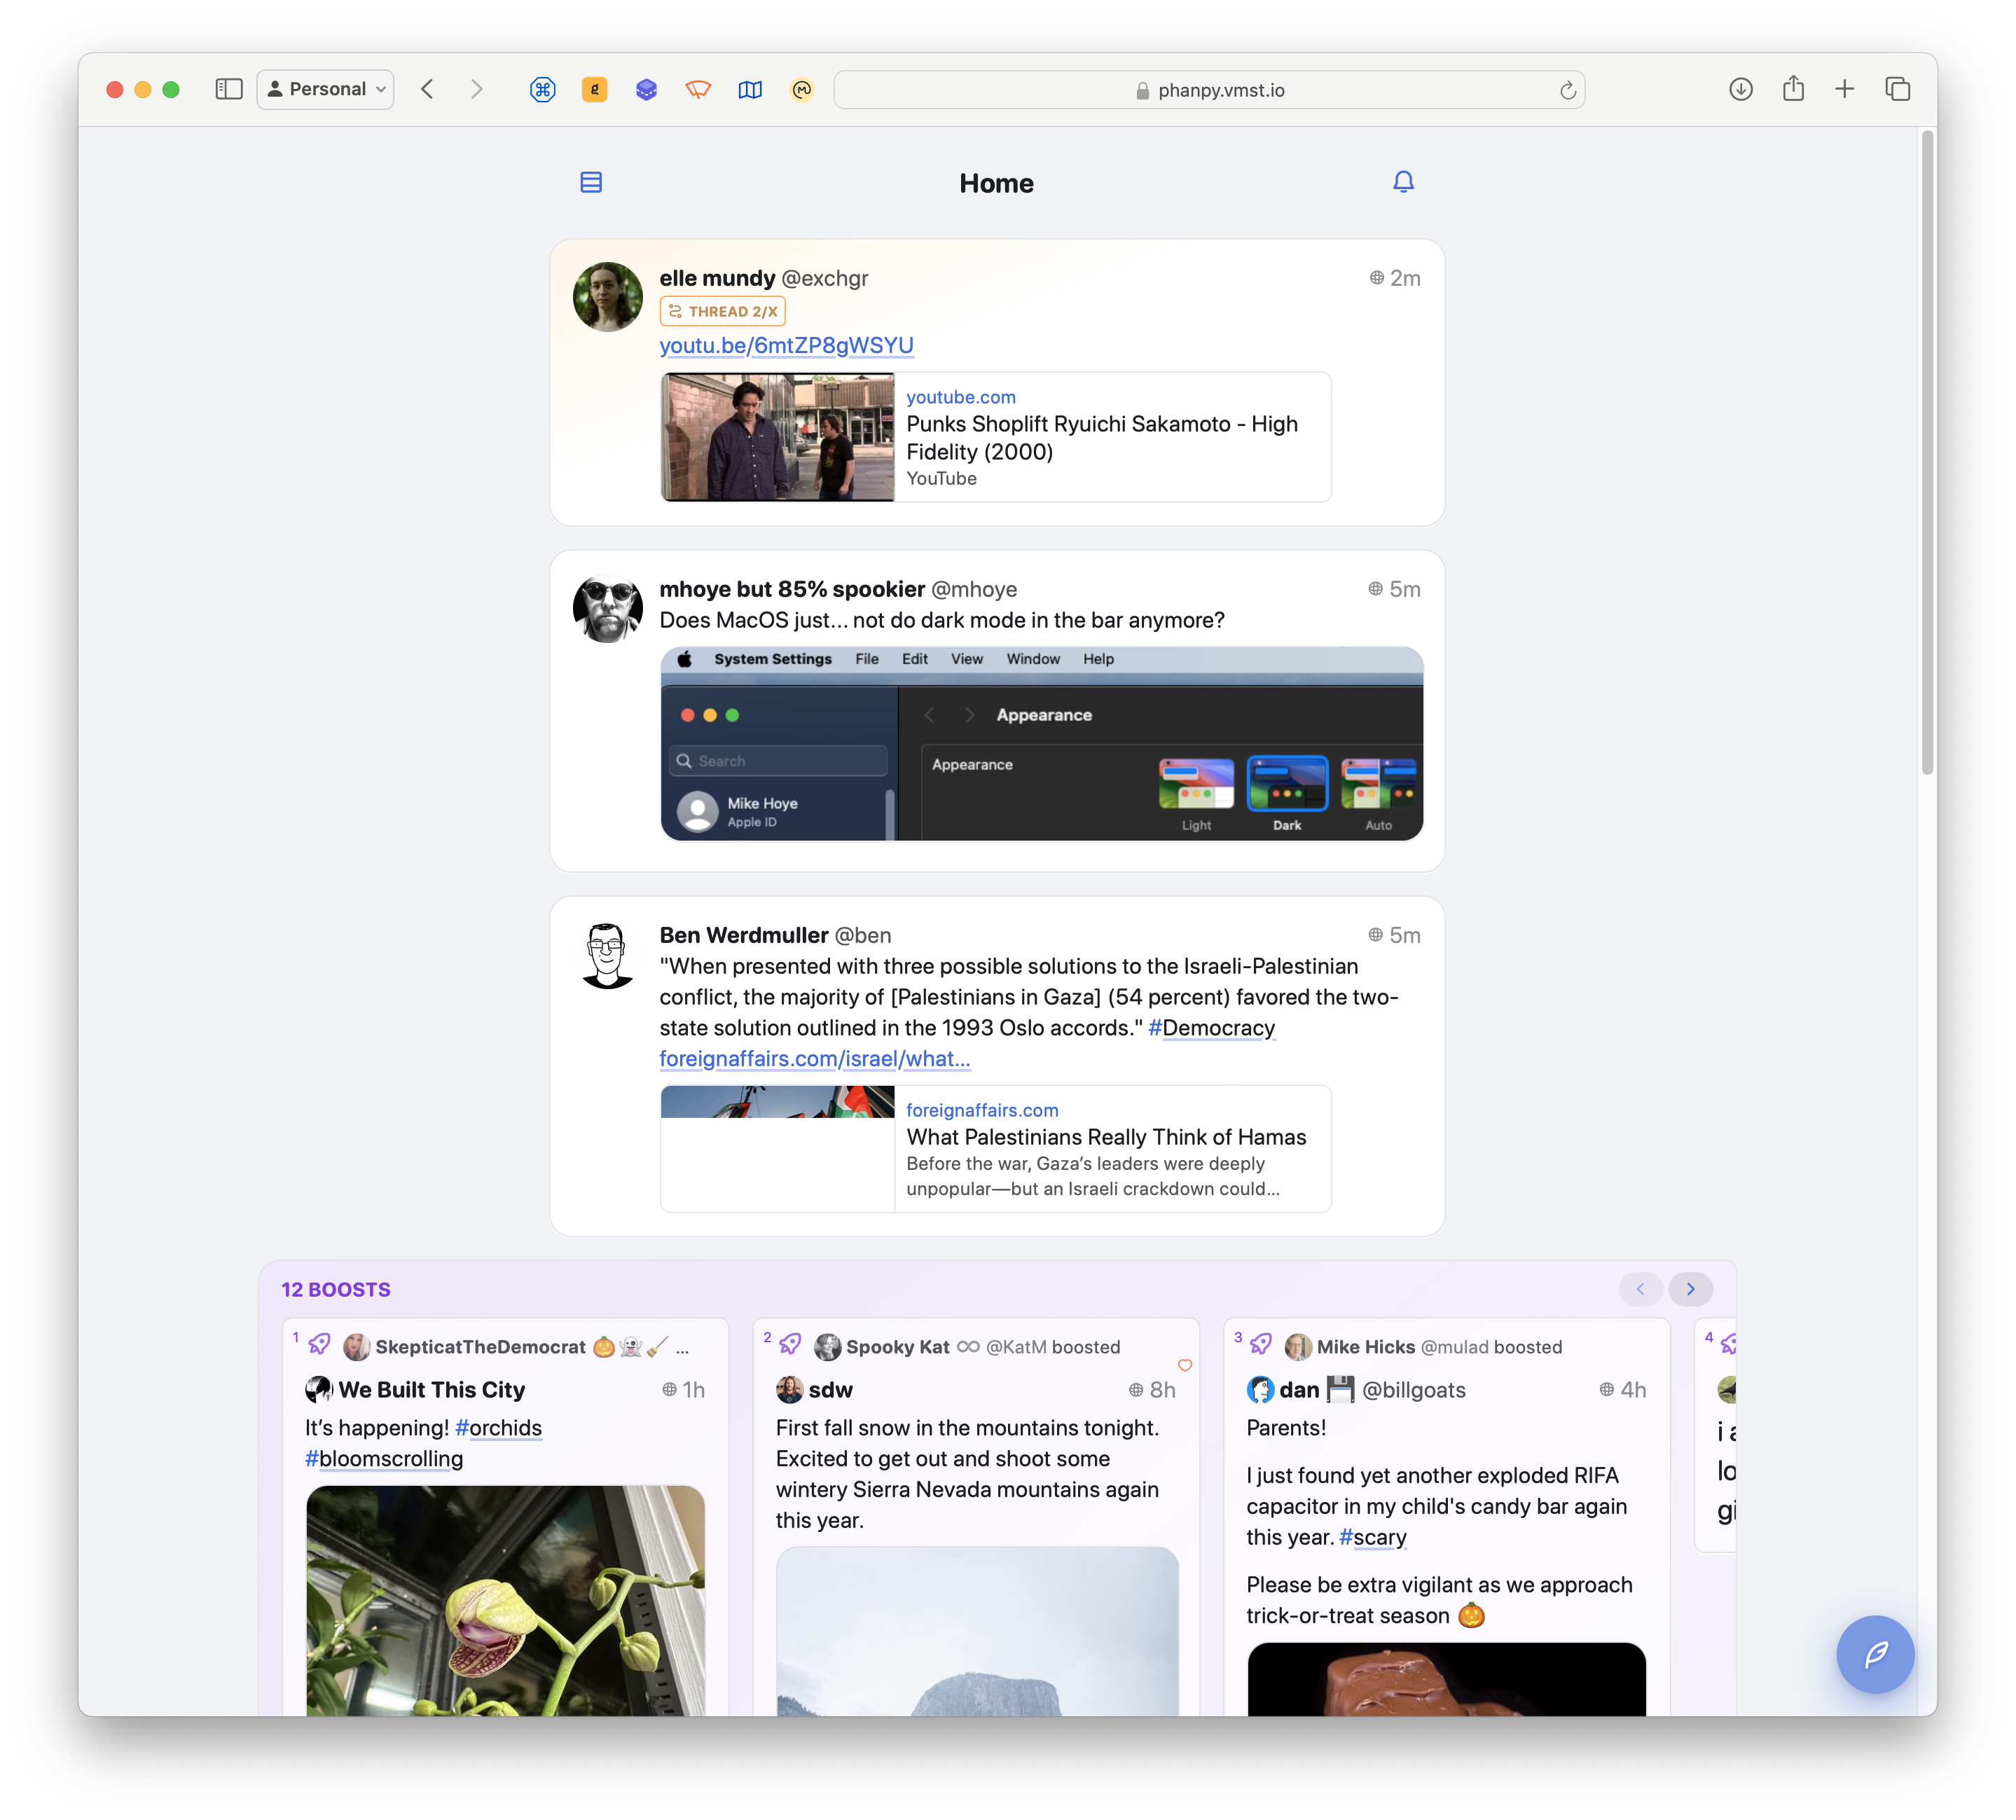This screenshot has width=2016, height=1820.
Task: Click the boost carousel next arrow
Action: click(x=1690, y=1290)
